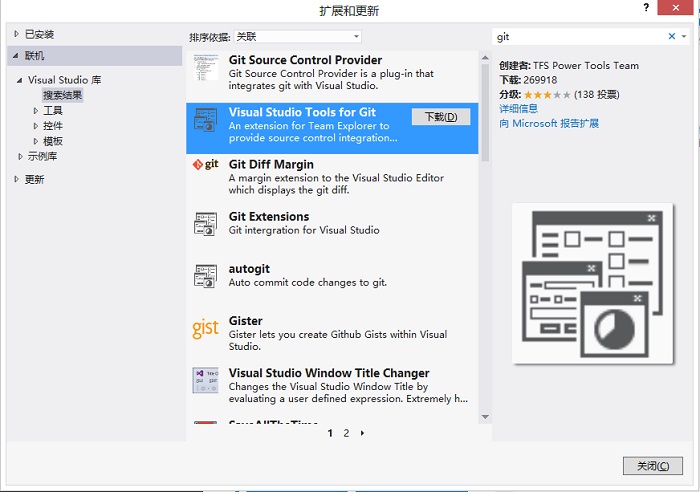Collapse the Visual Studio 库 node
The image size is (700, 492).
point(20,80)
